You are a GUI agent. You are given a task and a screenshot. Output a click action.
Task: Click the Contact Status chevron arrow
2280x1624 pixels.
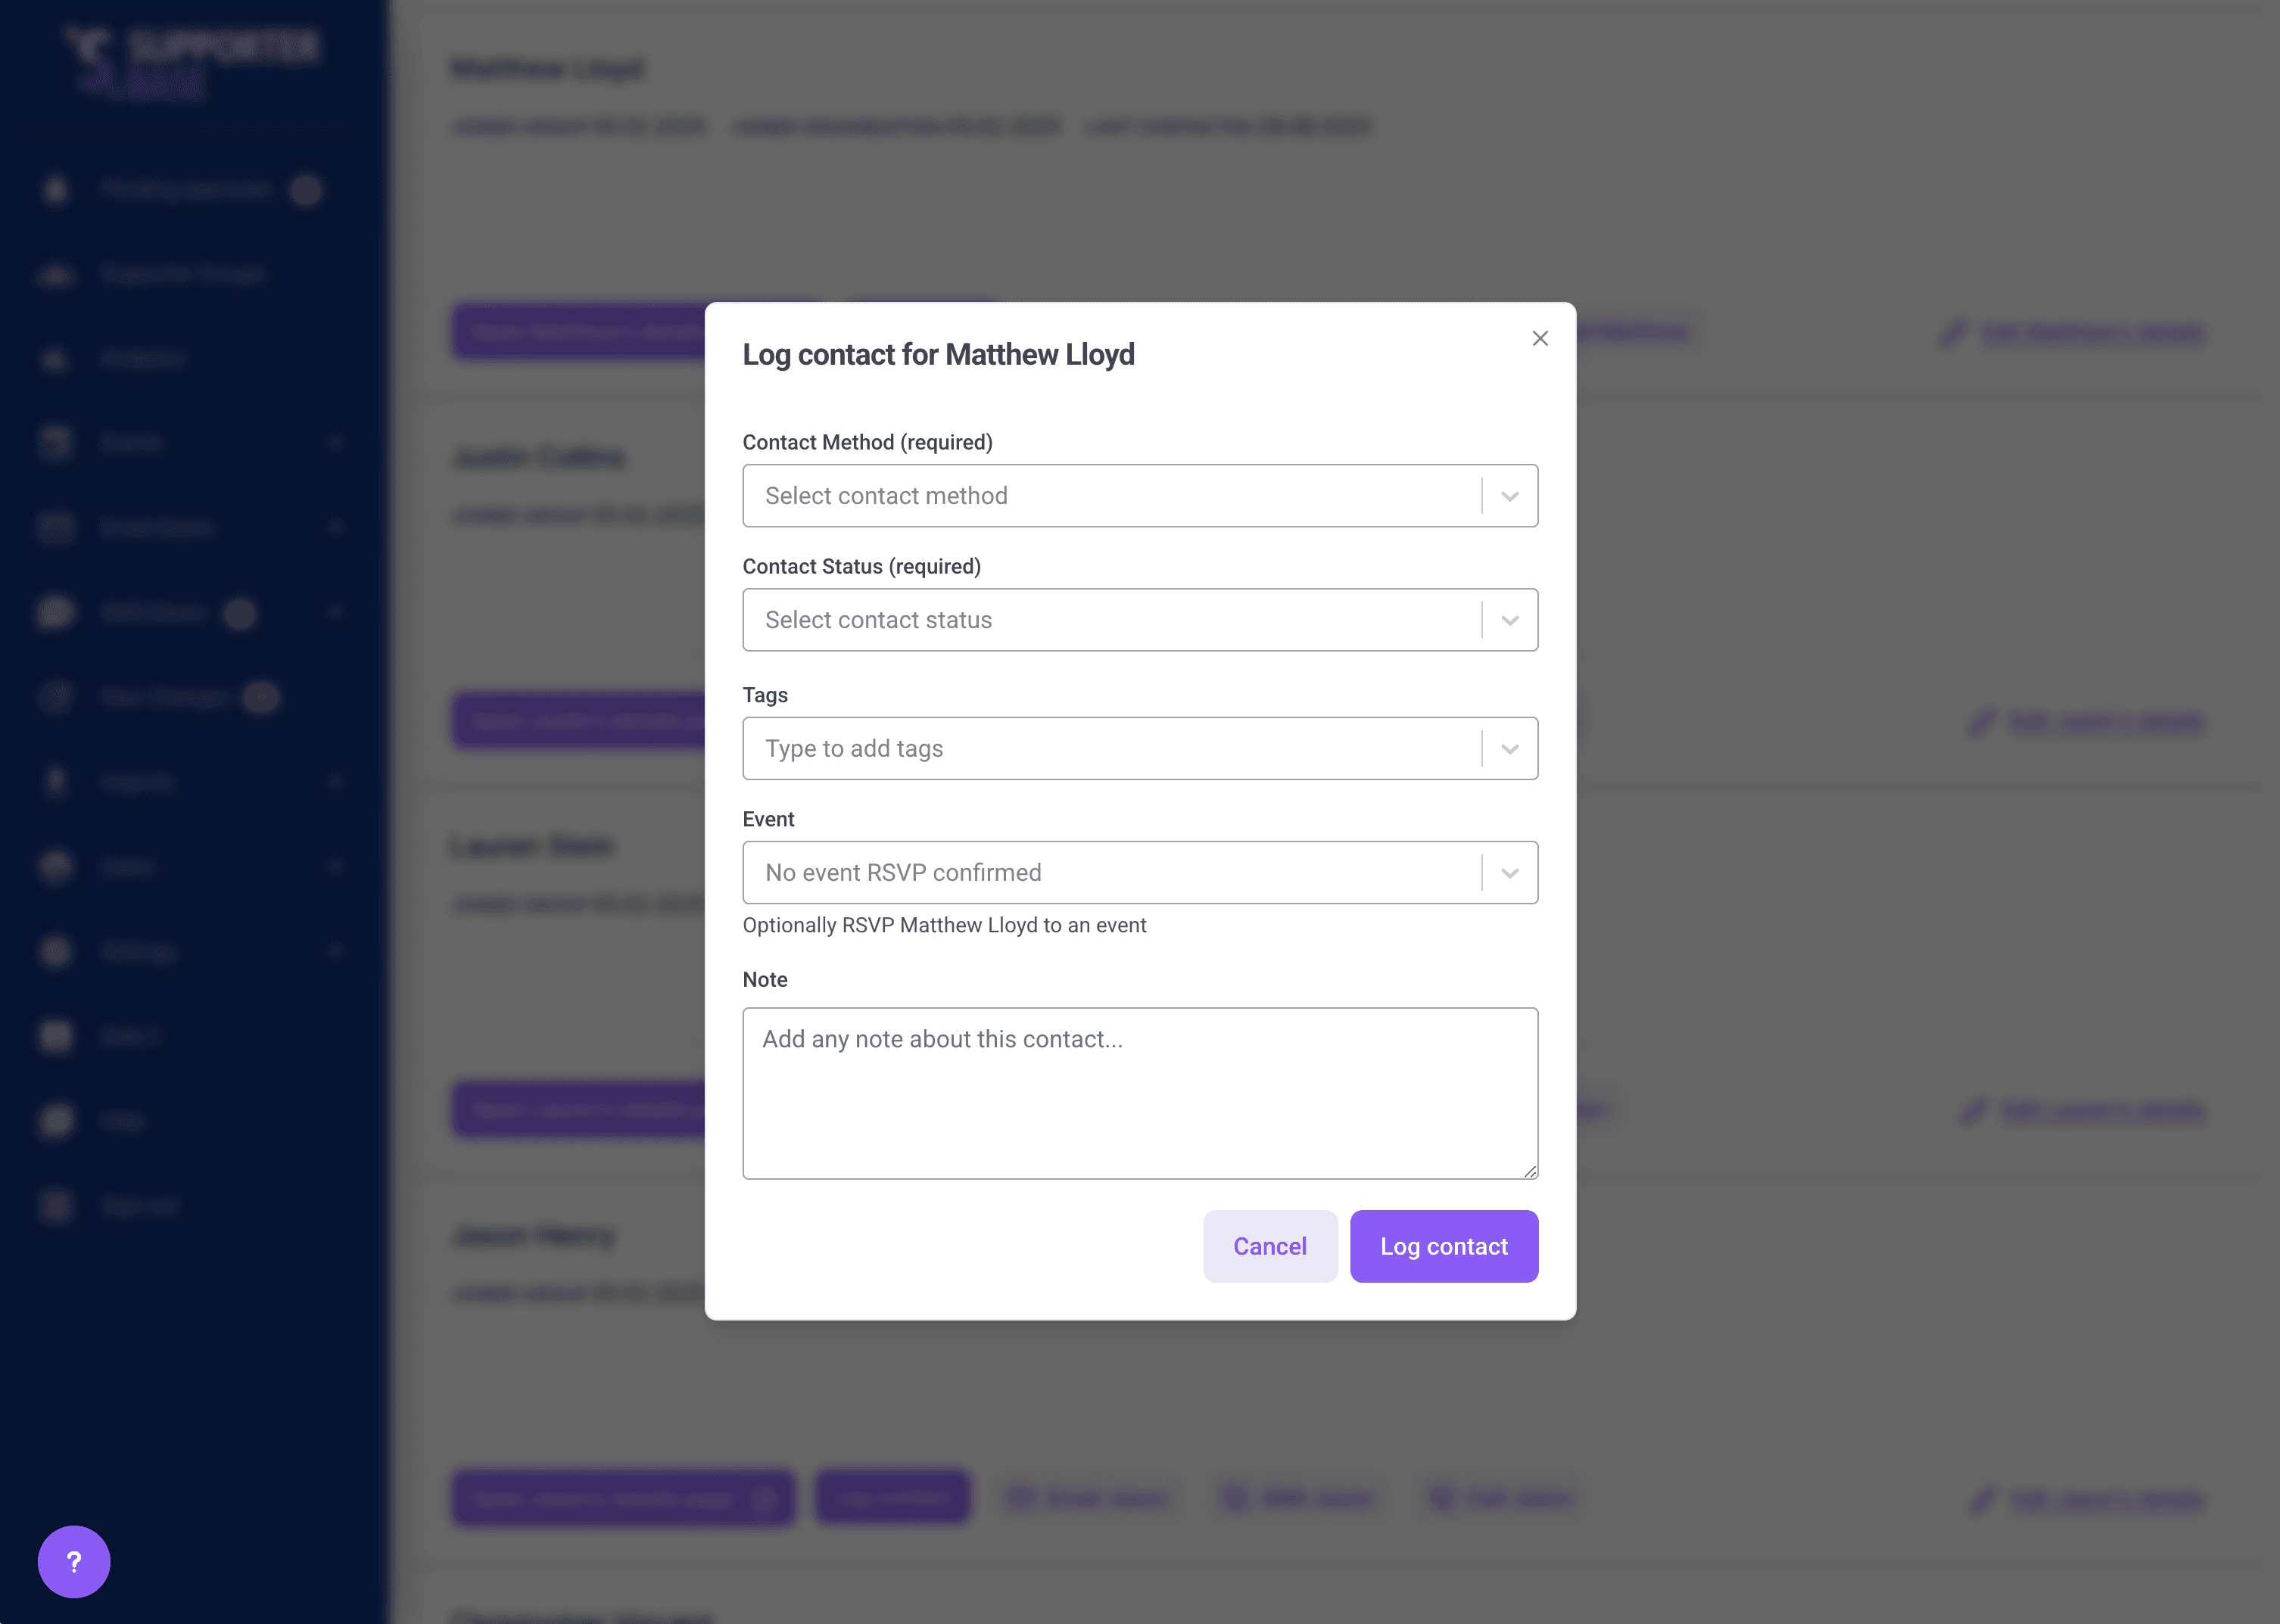click(x=1510, y=620)
